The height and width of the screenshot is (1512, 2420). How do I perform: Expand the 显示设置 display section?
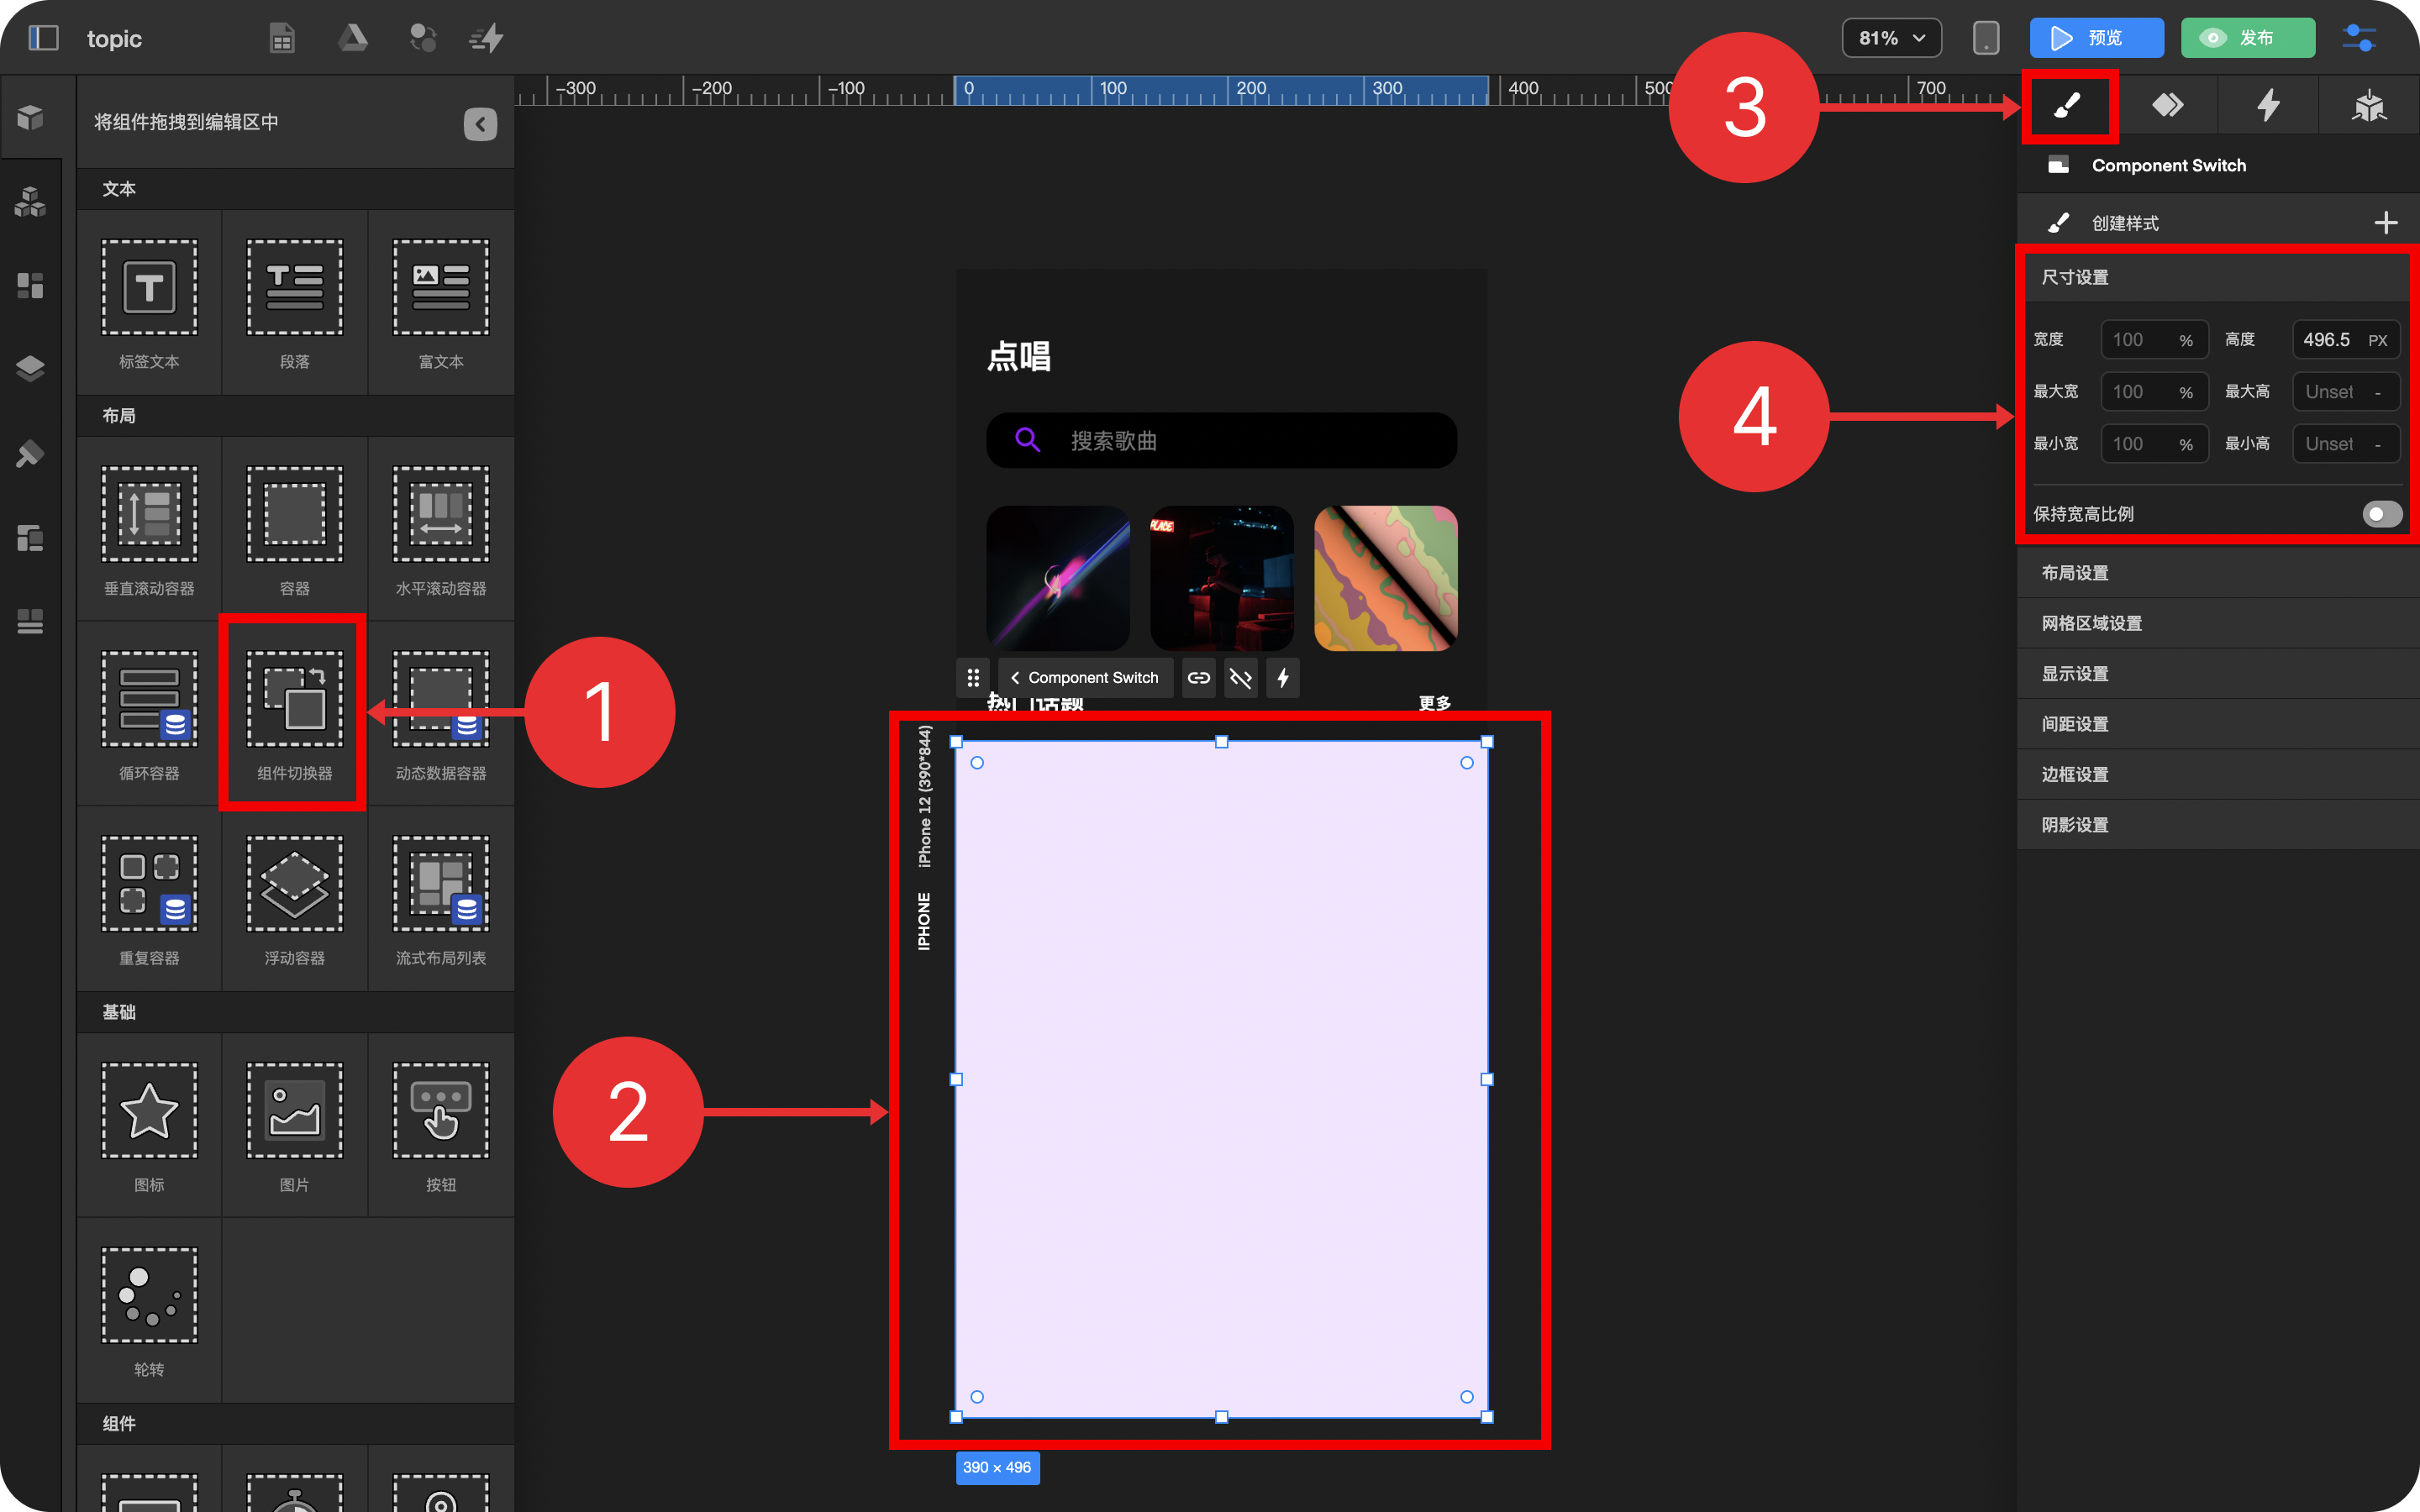(2217, 674)
